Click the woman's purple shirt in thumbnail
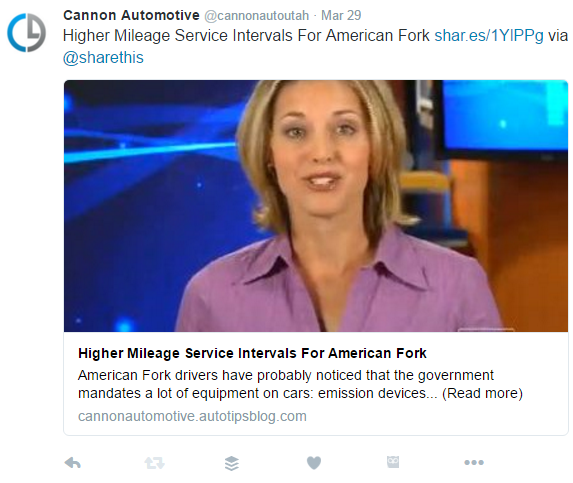The image size is (573, 483). pyautogui.click(x=338, y=289)
